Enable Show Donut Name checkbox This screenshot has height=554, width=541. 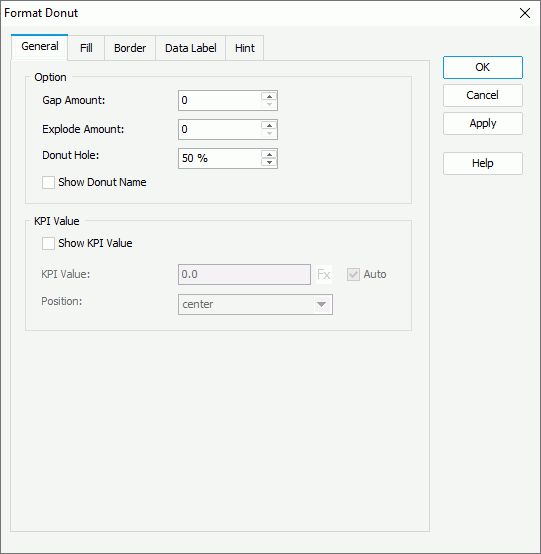(48, 183)
